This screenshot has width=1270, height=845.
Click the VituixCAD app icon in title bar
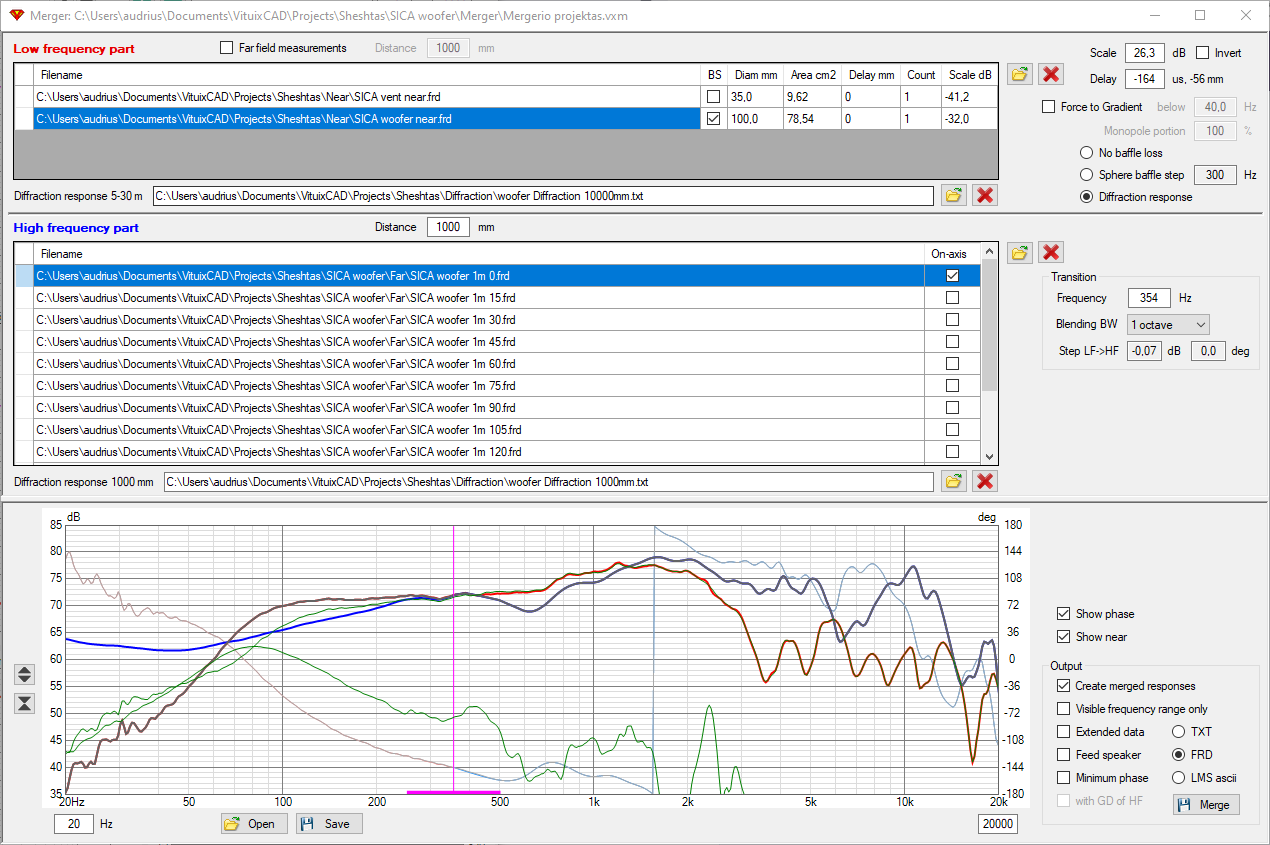(17, 16)
